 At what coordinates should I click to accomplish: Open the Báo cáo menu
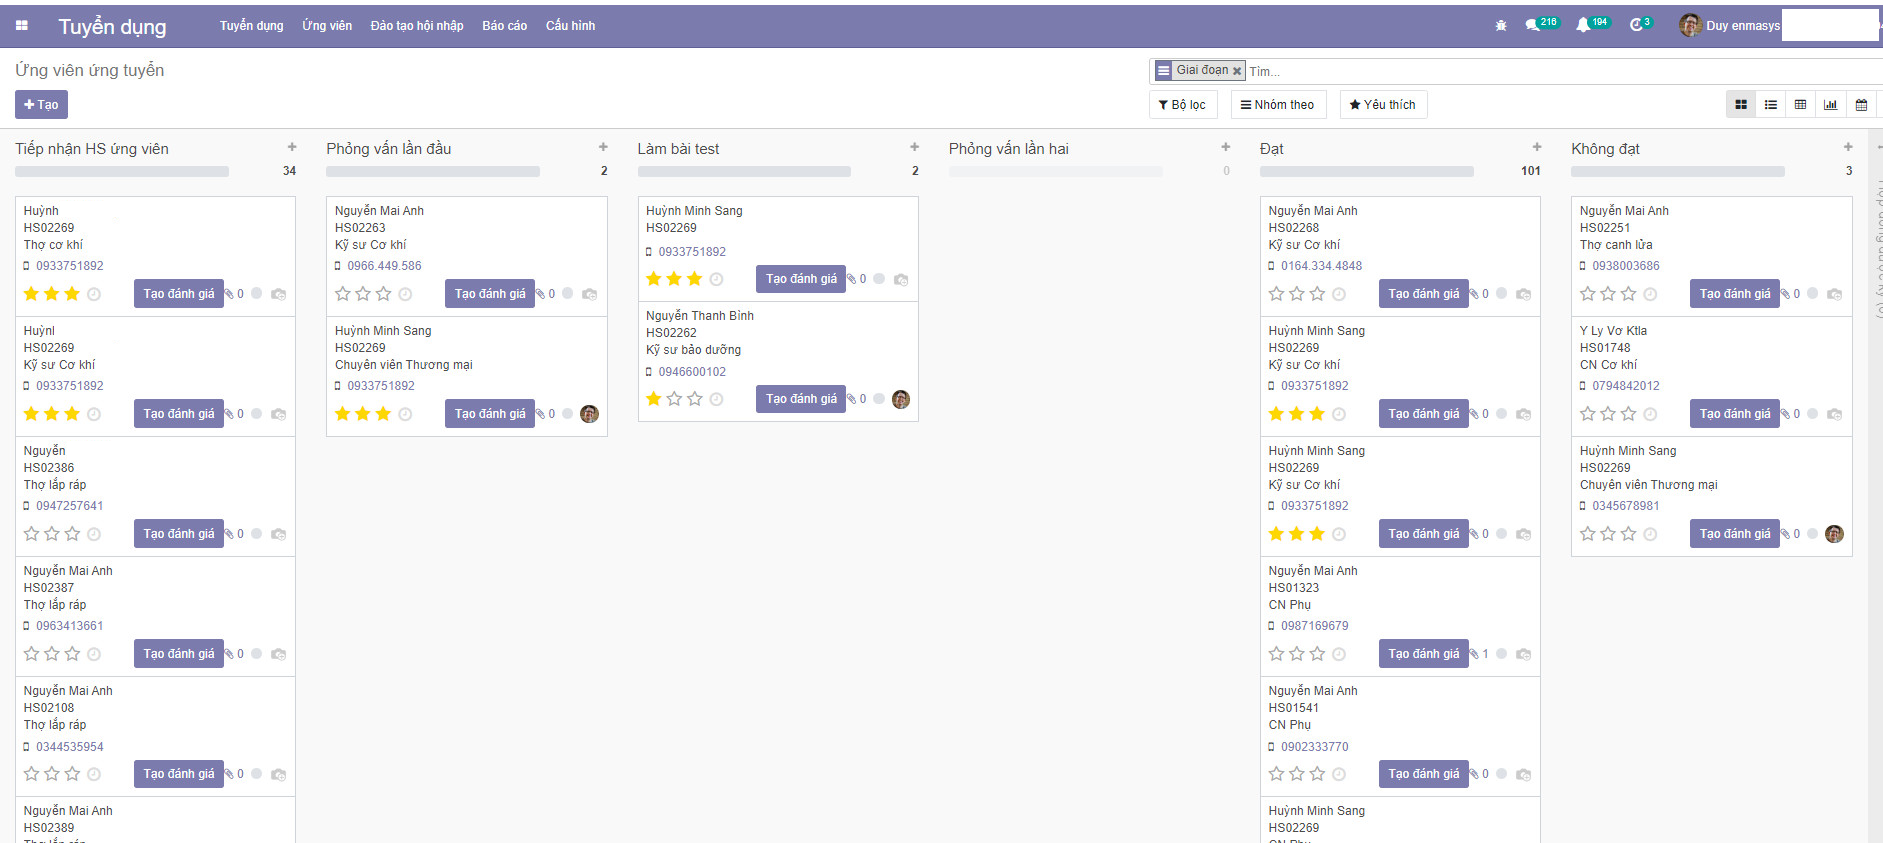(x=504, y=26)
